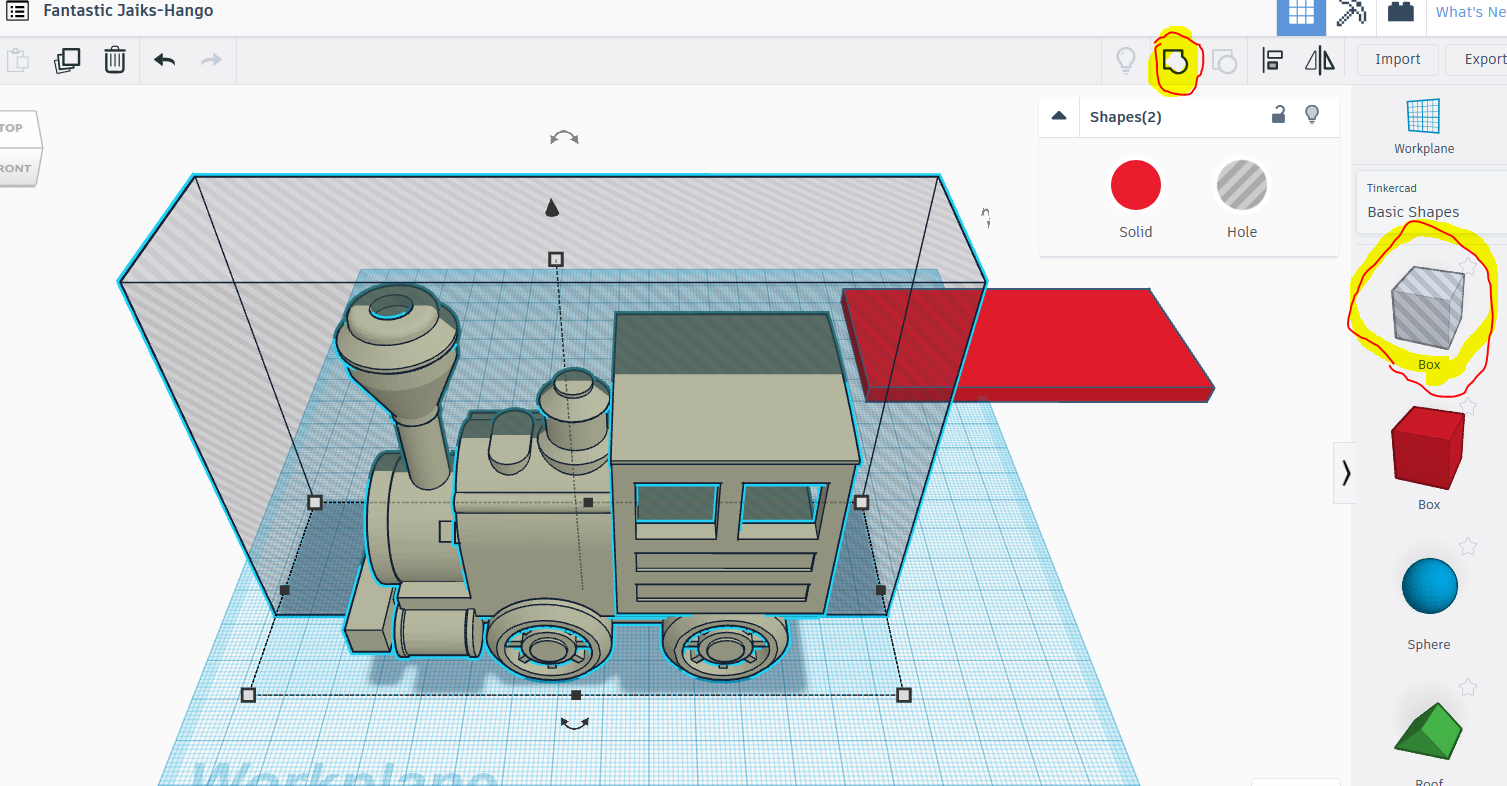This screenshot has height=786, width=1507.
Task: Toggle shape visibility with the lightbulb in Shapes panel
Action: click(1312, 115)
